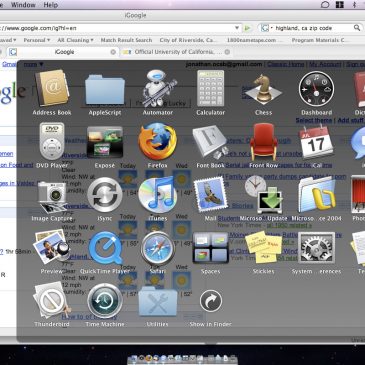Switch to the iGoogle tab
The width and height of the screenshot is (365, 365).
coord(64,52)
